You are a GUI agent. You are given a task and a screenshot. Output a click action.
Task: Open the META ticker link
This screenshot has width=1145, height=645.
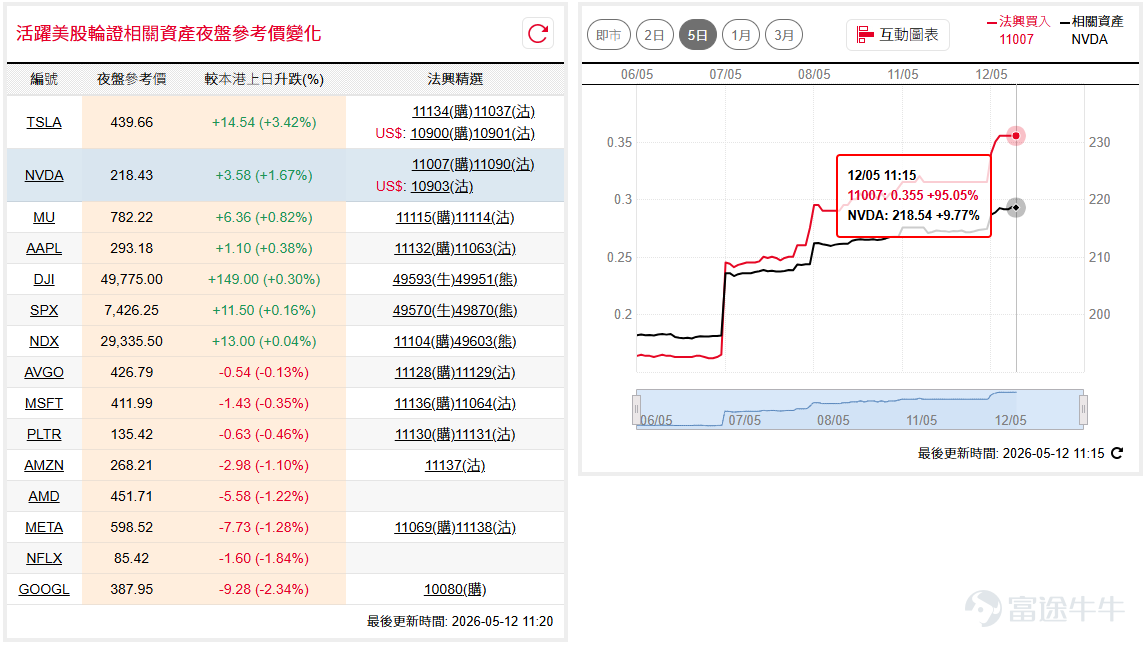tap(44, 527)
